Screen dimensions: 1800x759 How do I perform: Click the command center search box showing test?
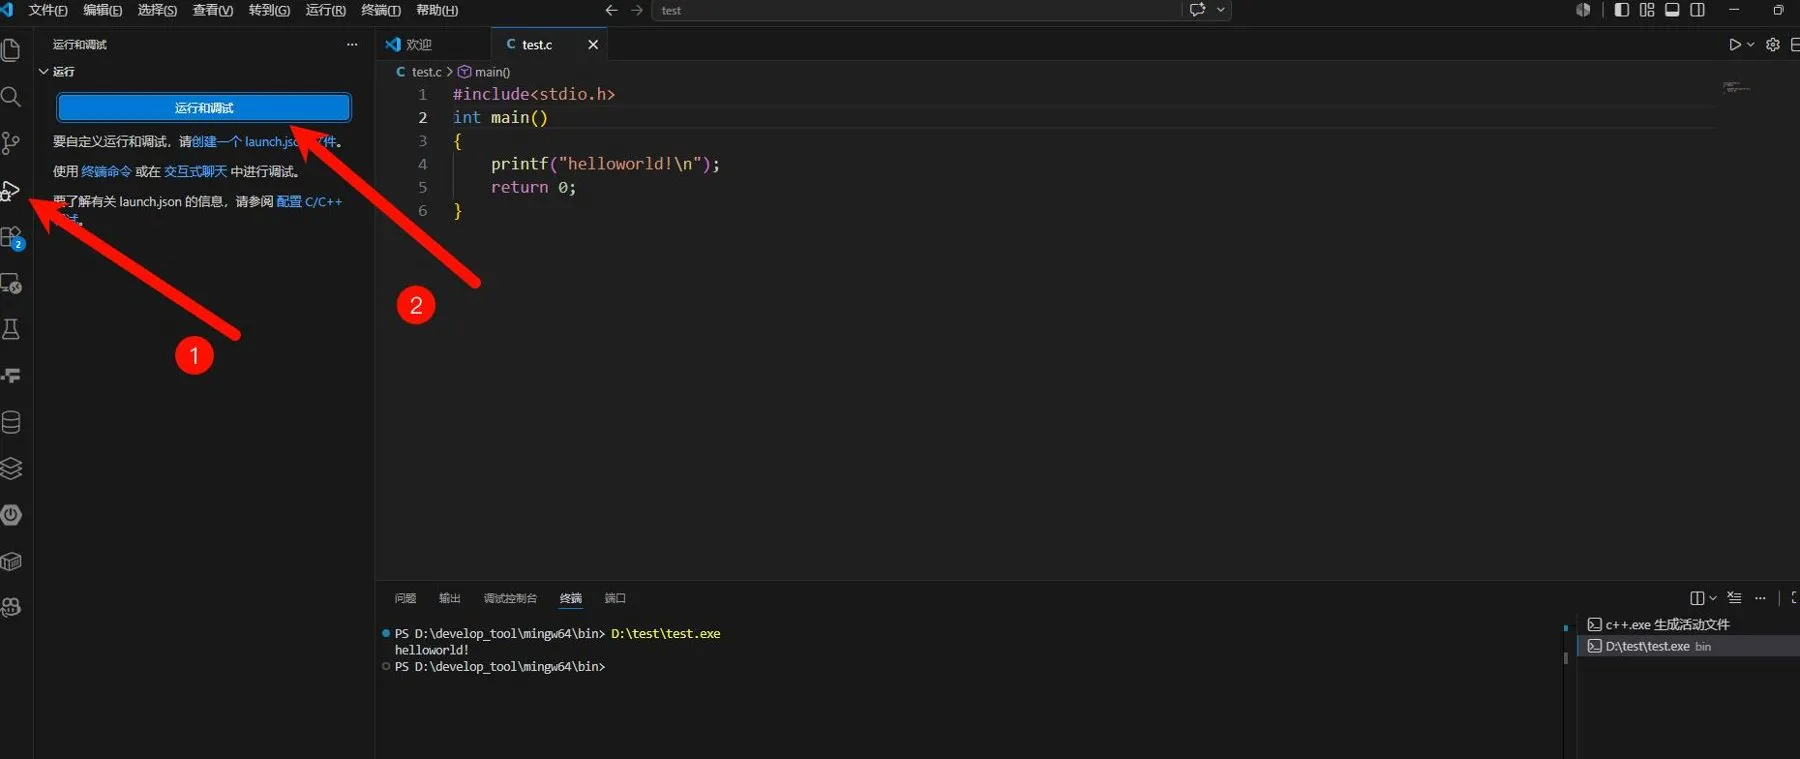[917, 10]
